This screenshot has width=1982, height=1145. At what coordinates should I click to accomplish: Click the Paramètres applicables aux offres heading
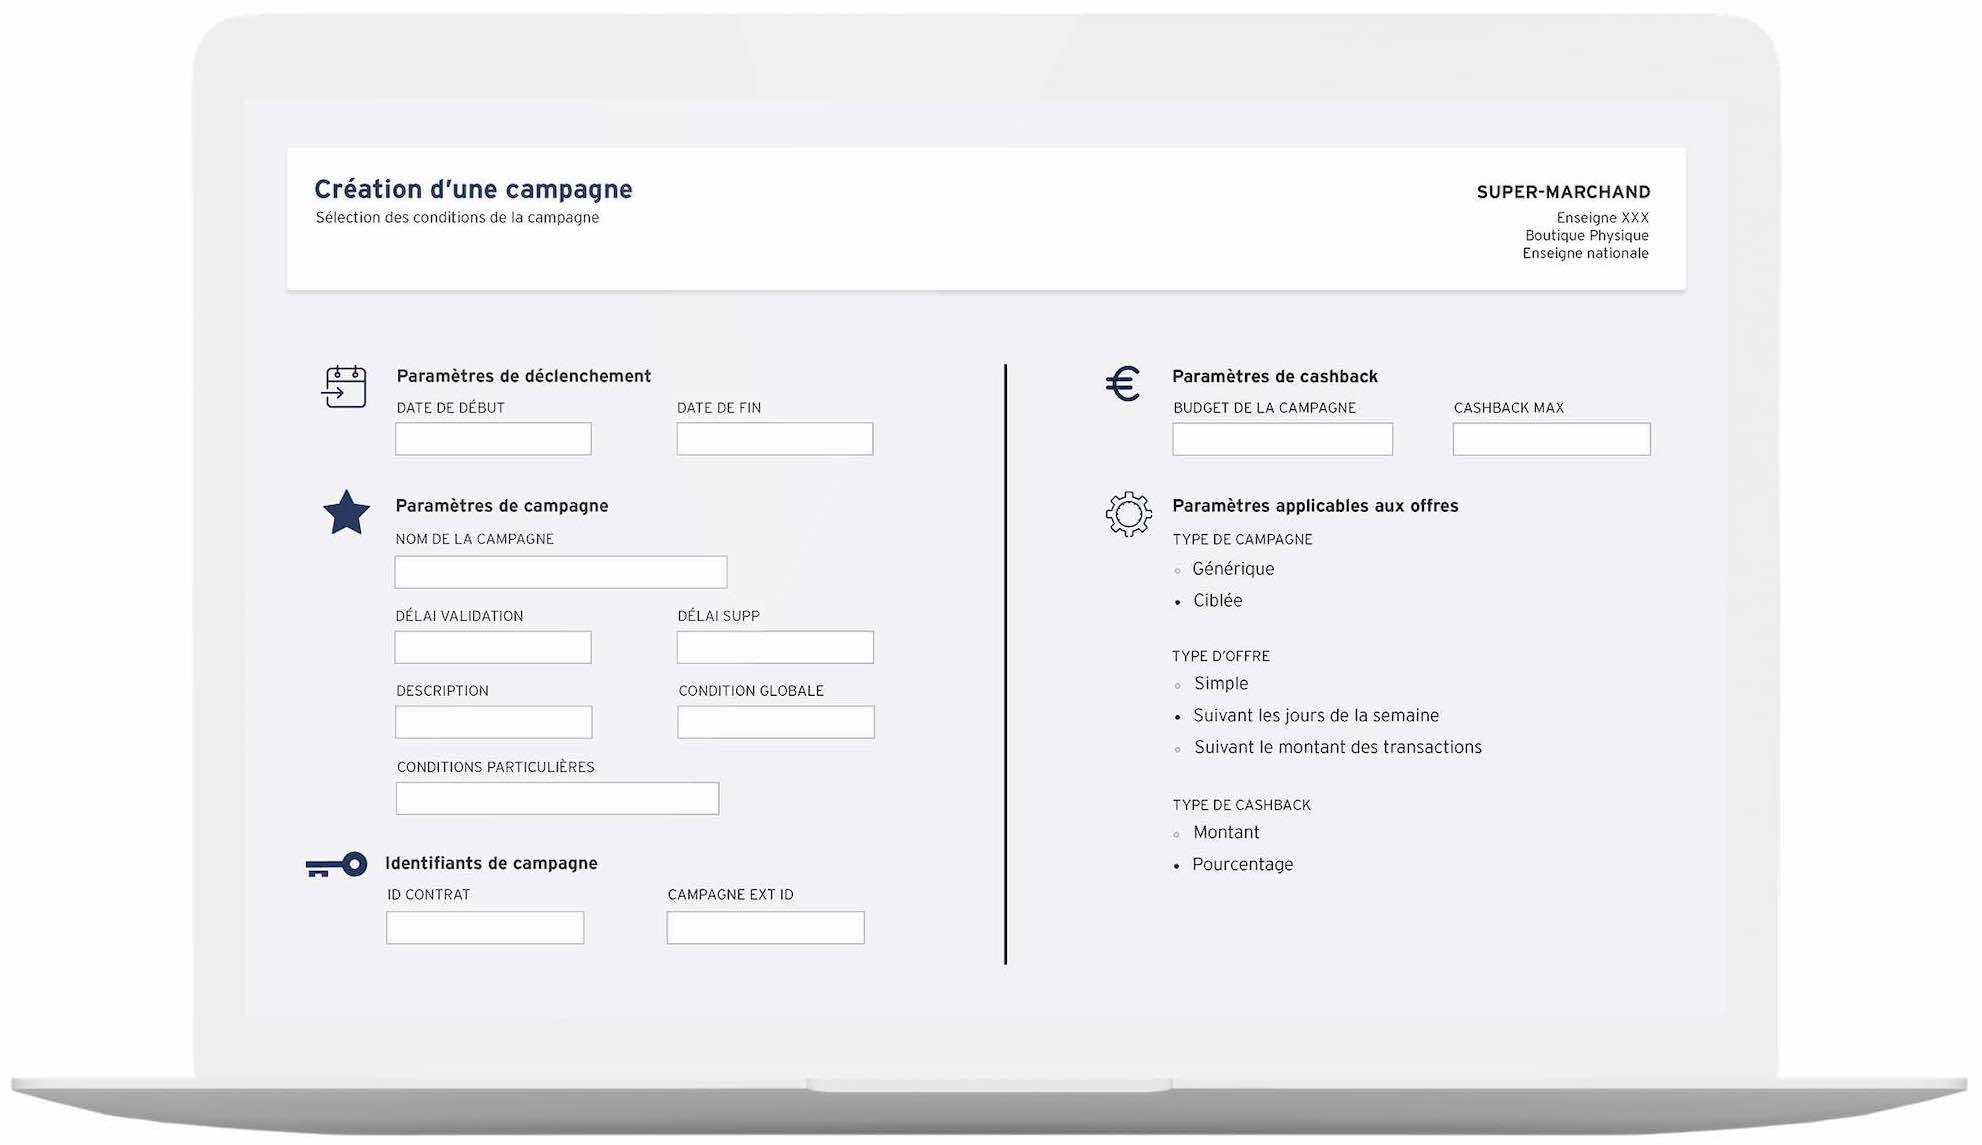(x=1315, y=506)
